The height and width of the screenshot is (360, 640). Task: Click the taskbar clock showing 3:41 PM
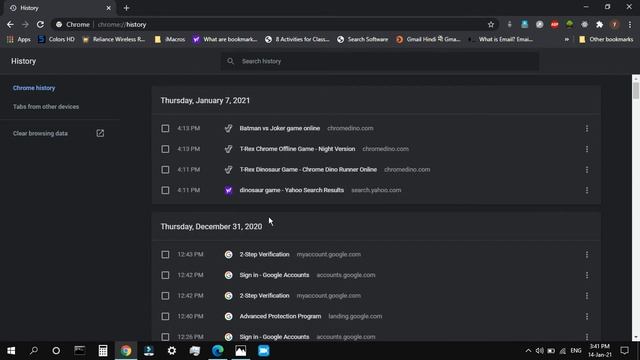coord(600,351)
